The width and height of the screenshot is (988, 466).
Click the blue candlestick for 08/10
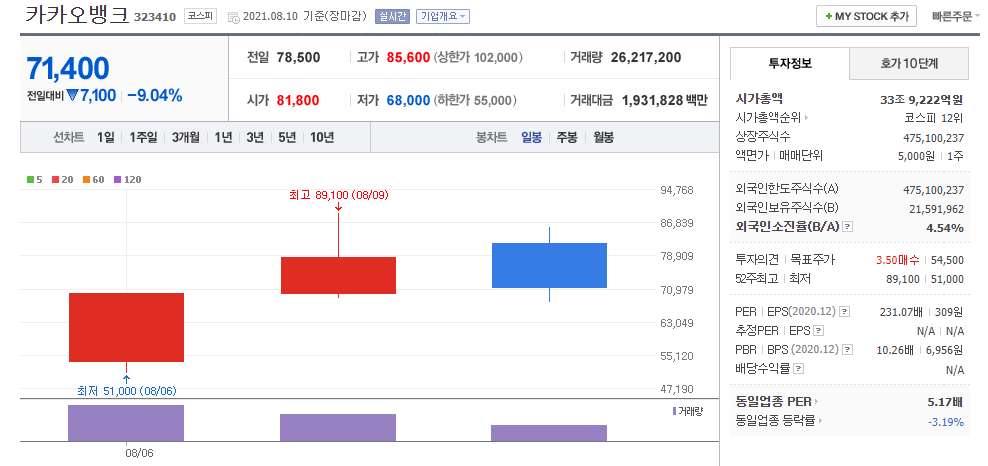549,265
